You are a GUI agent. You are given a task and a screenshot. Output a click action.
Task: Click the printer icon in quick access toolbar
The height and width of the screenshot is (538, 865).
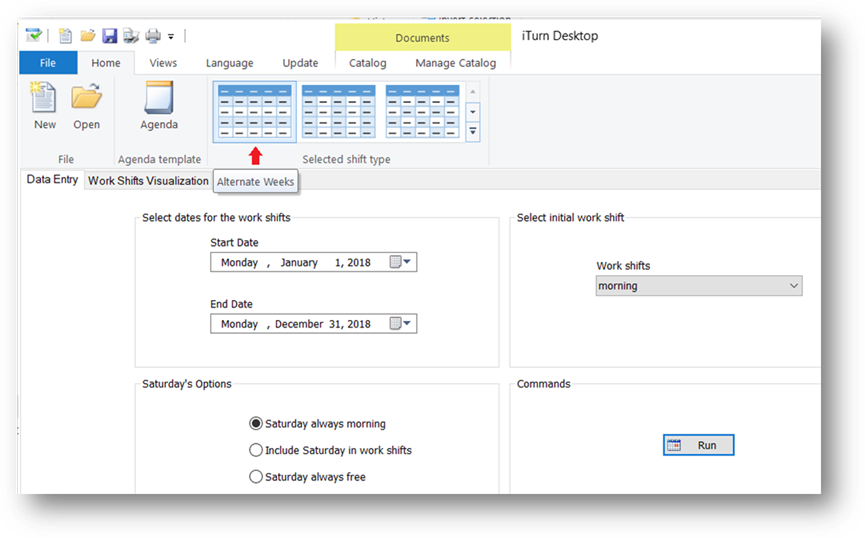point(153,36)
